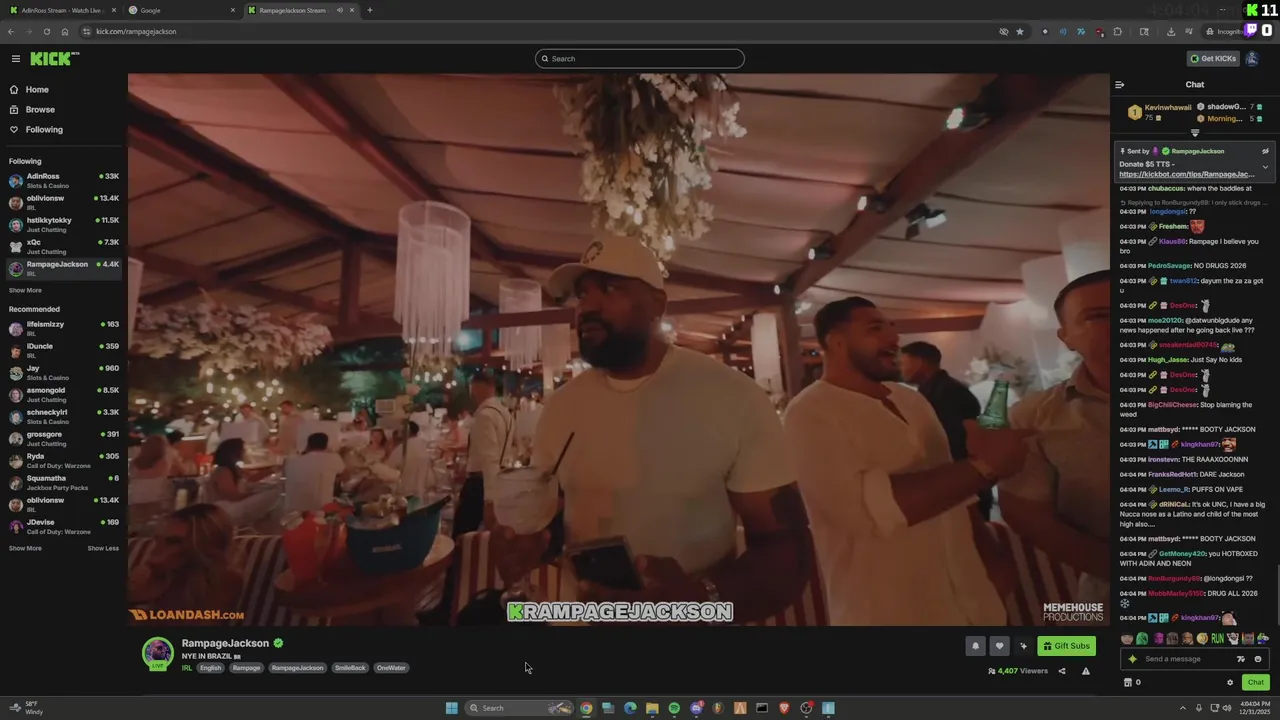Click the Kick search field

(640, 59)
